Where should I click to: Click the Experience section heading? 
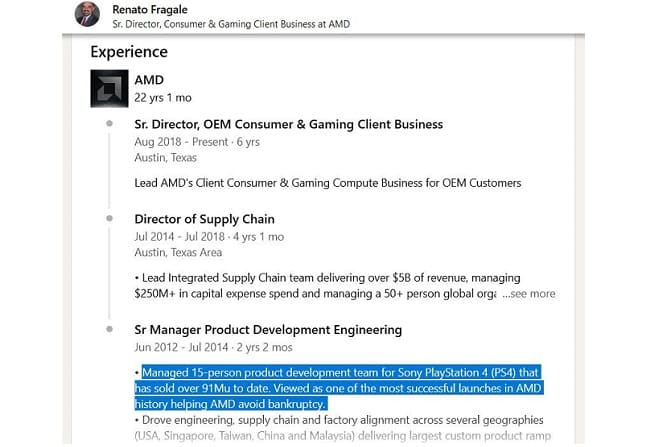pos(129,52)
